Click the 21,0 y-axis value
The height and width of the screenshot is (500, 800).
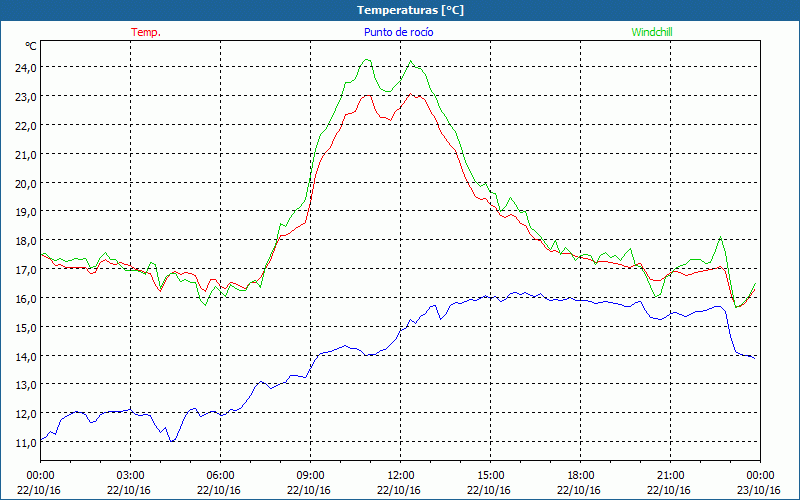click(x=26, y=155)
